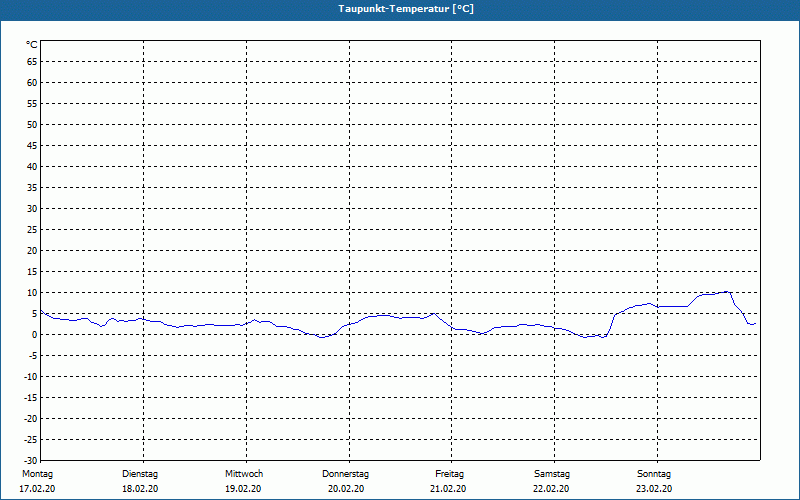Click the y-axis value 40

tap(32, 166)
